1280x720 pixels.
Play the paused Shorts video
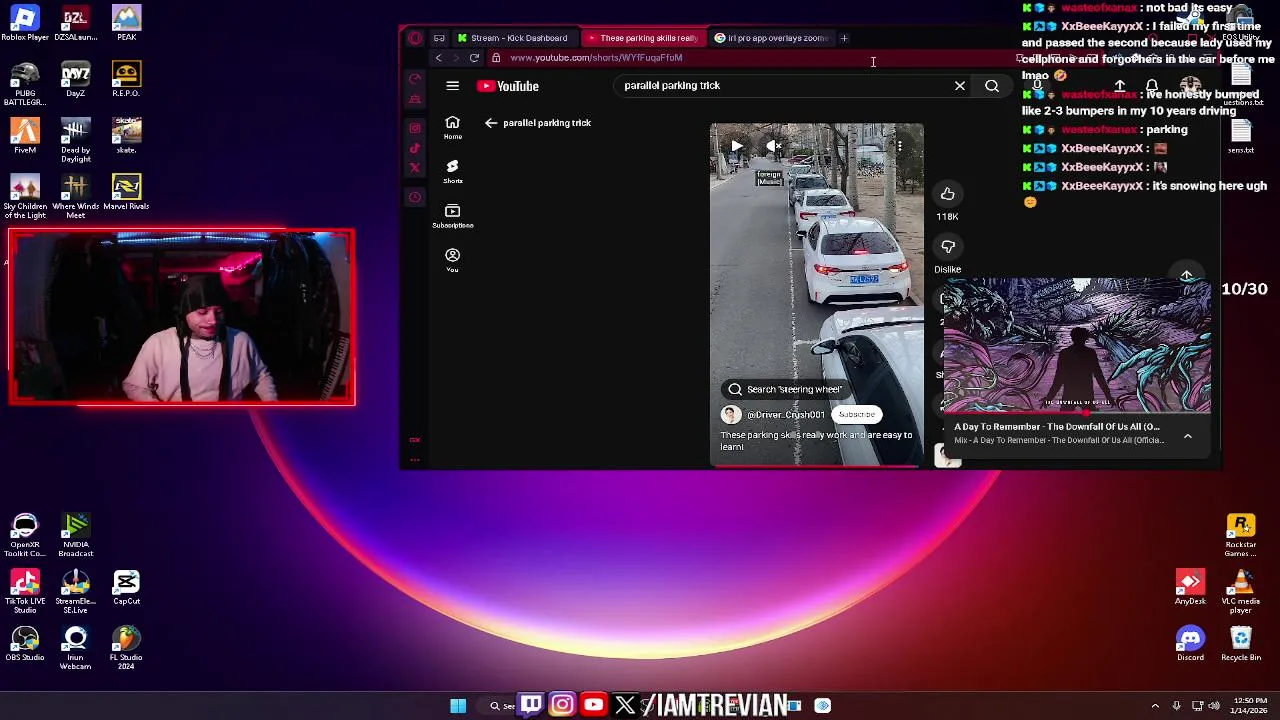coord(737,146)
